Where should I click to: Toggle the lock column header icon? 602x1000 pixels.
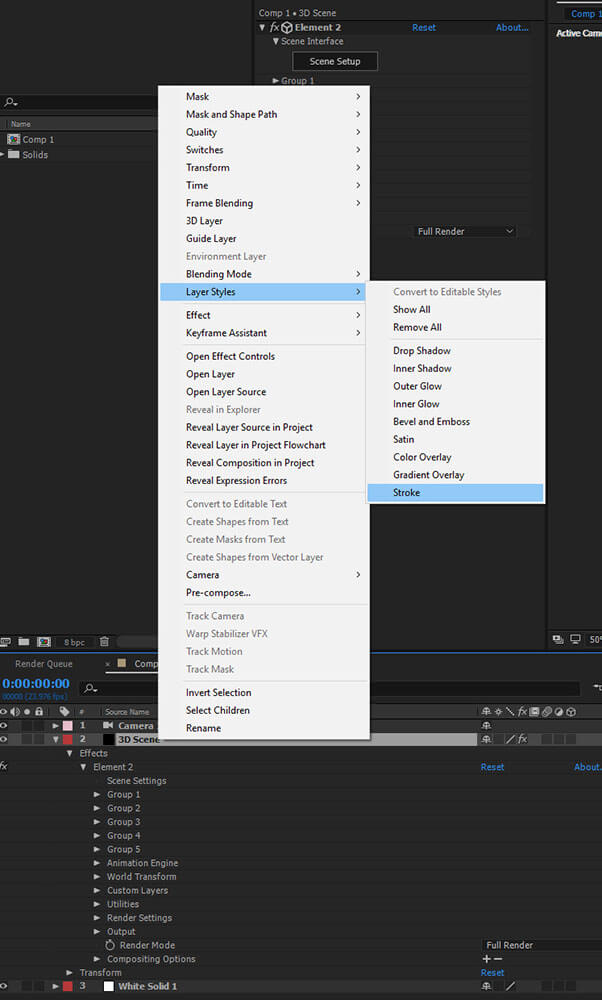click(x=39, y=711)
